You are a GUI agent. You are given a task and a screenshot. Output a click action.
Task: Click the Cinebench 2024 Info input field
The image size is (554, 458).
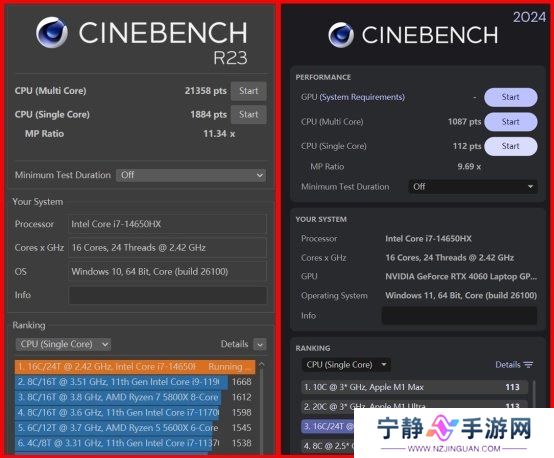[459, 316]
